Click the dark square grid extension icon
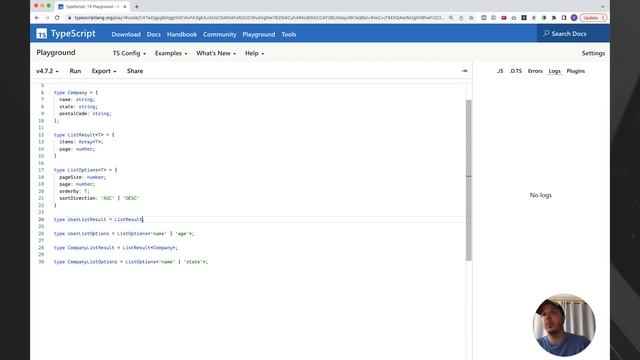 (x=524, y=18)
